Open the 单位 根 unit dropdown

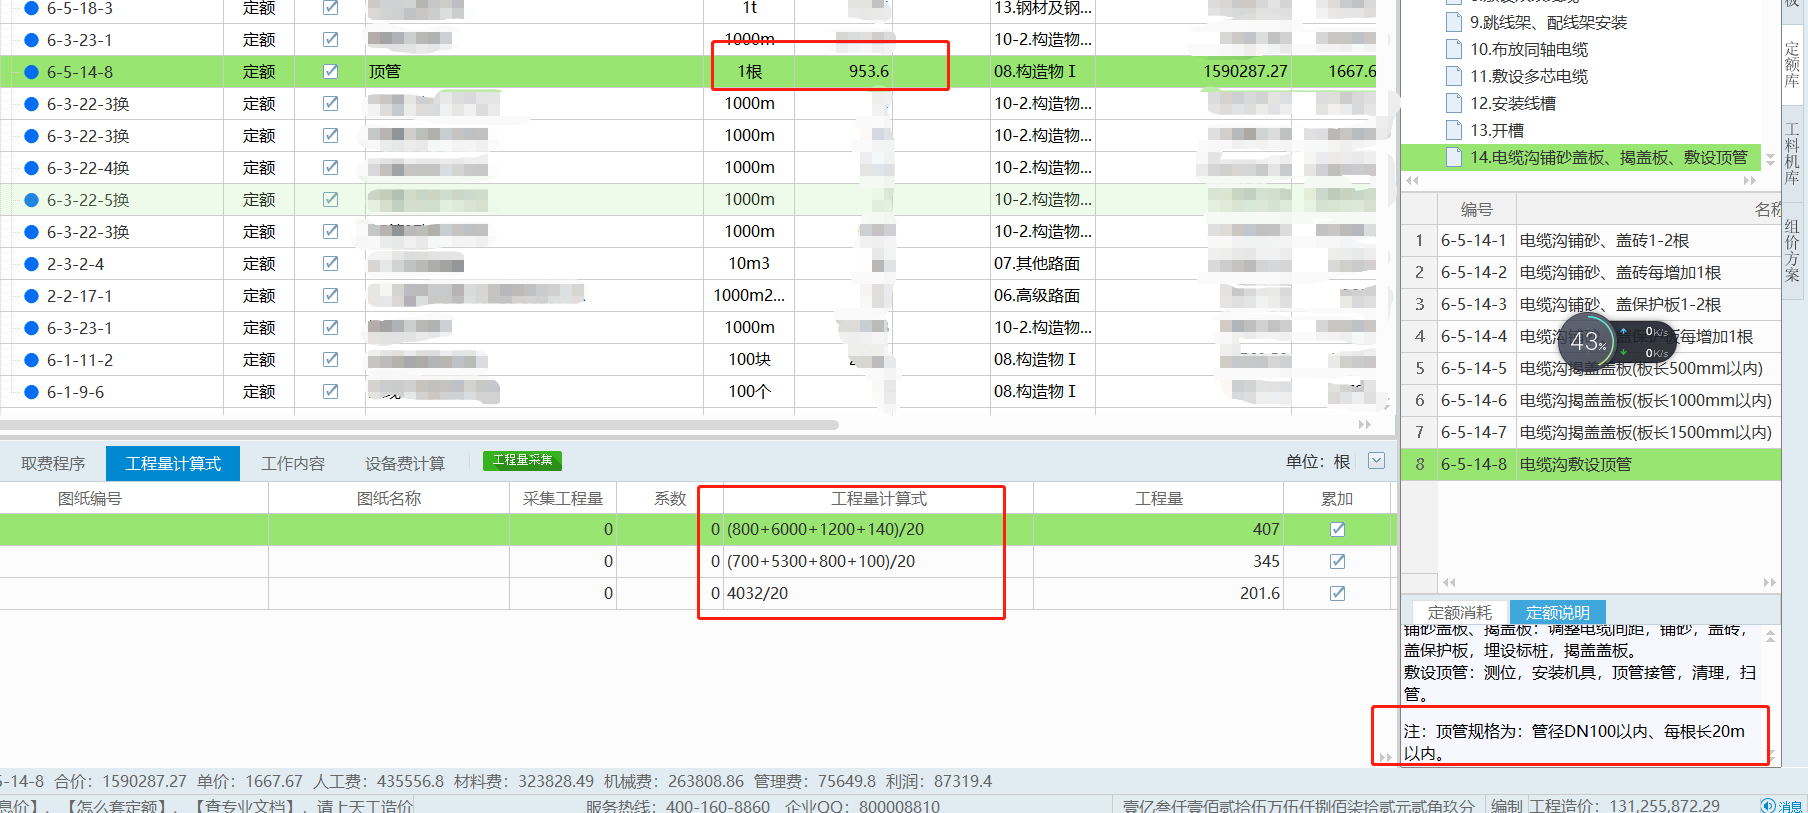pyautogui.click(x=1376, y=461)
